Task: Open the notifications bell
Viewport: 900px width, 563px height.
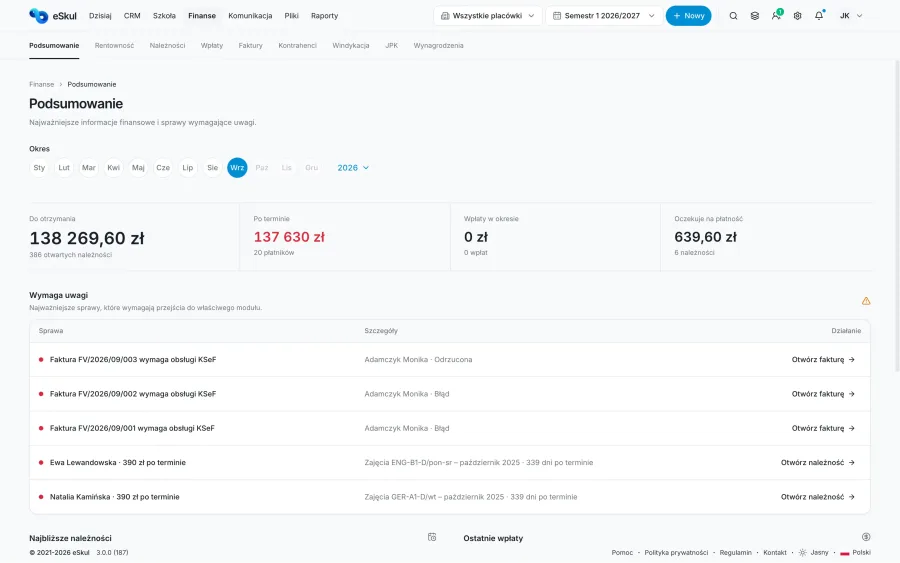Action: click(819, 15)
